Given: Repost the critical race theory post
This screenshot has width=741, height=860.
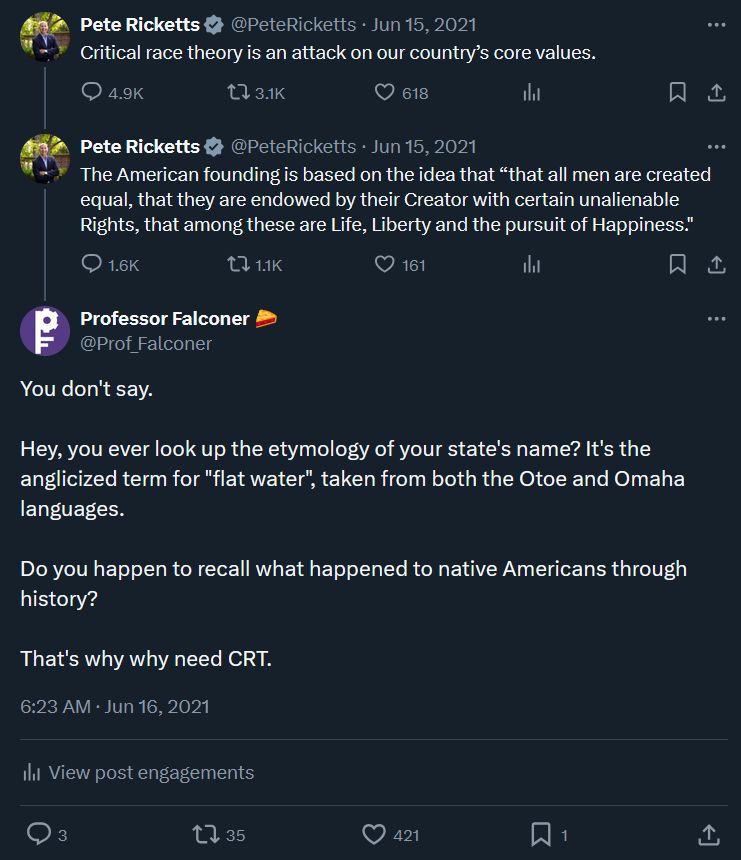Looking at the screenshot, I should (238, 93).
